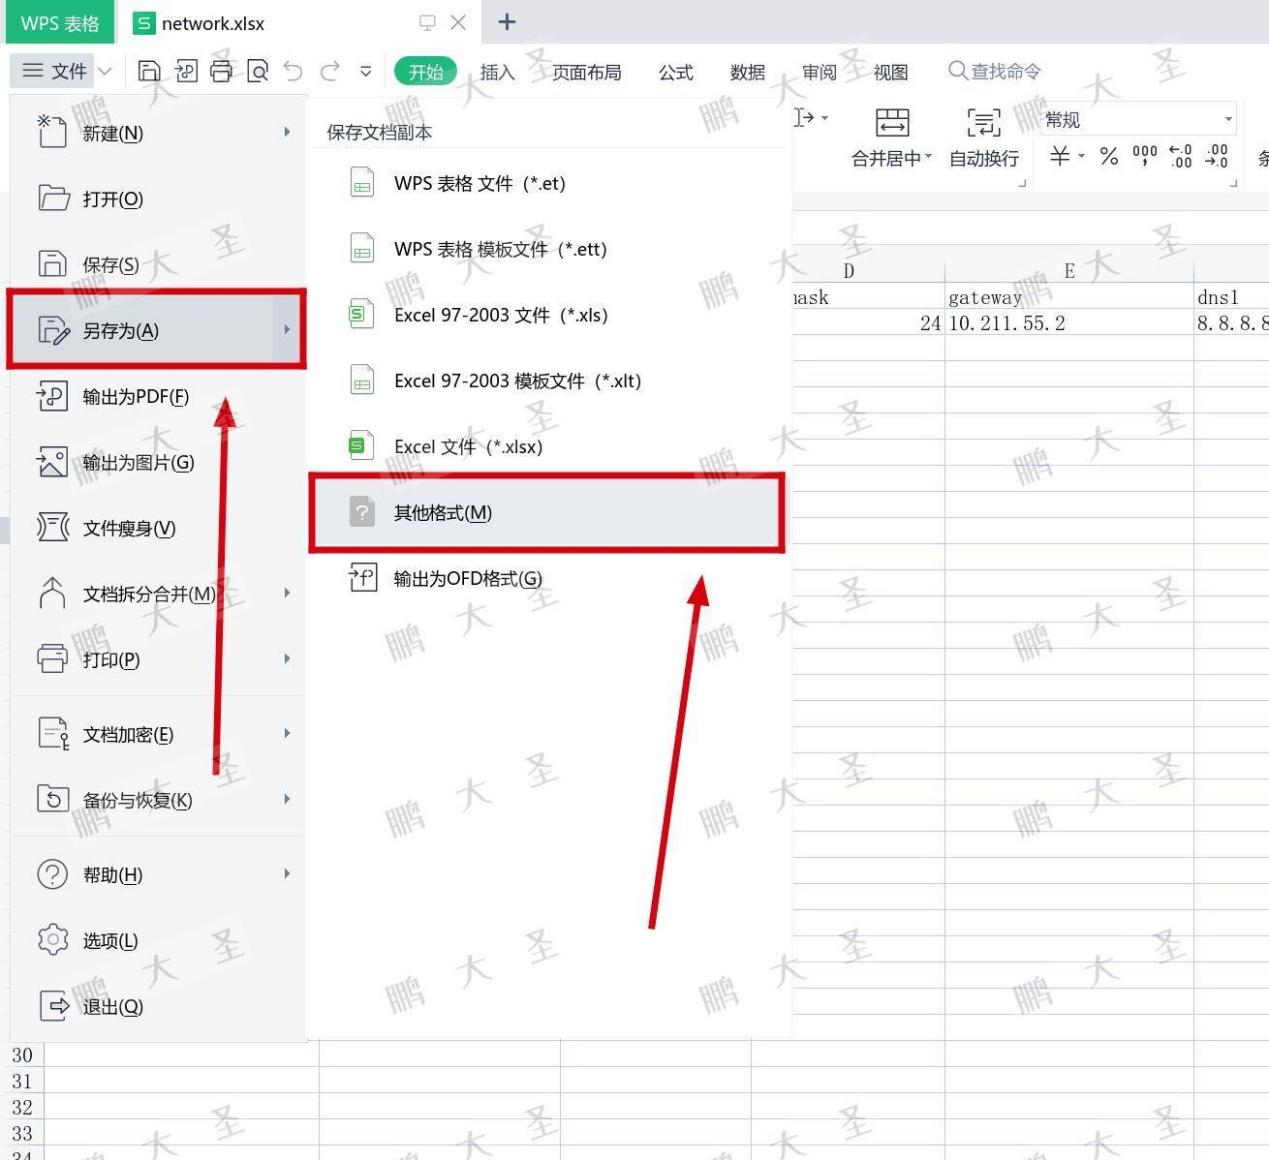Select cell containing 10.211.55.2
This screenshot has height=1160, width=1269.
click(1069, 323)
